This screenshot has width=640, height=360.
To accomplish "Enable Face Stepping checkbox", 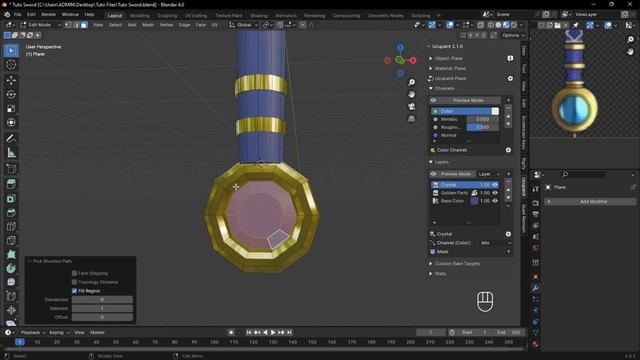I will (x=74, y=273).
